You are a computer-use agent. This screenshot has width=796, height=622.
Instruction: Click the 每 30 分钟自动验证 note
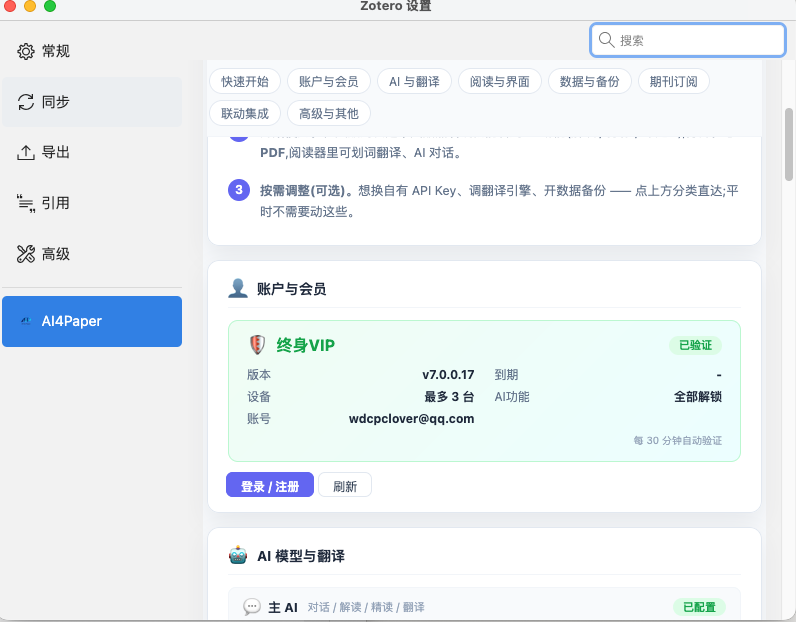click(677, 440)
